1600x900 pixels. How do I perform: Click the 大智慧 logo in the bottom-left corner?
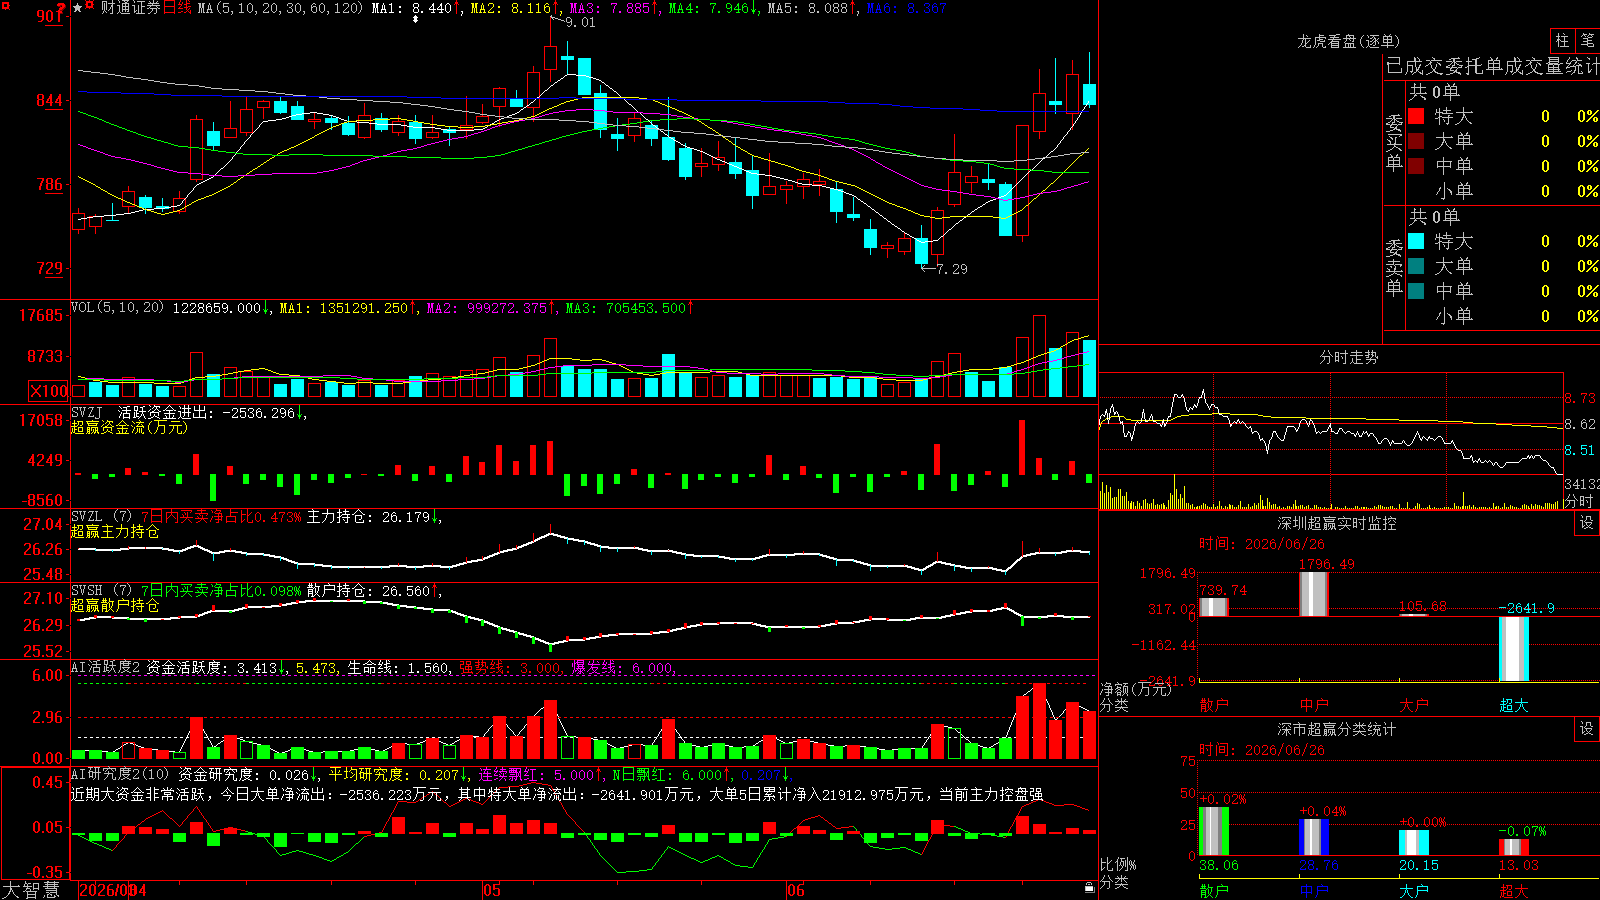(x=31, y=890)
